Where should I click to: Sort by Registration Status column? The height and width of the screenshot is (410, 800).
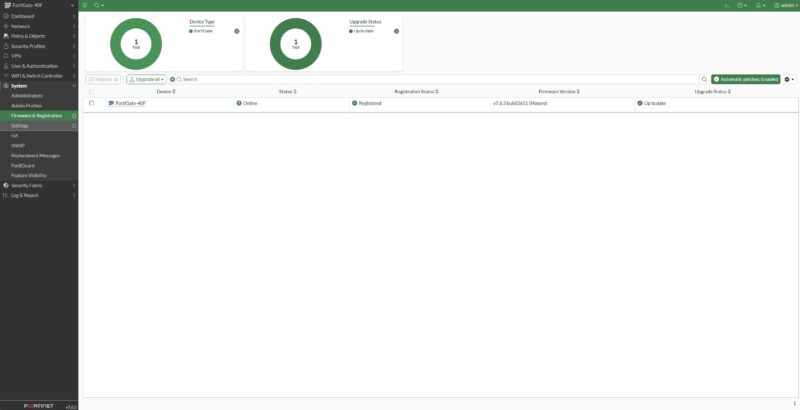pyautogui.click(x=416, y=92)
